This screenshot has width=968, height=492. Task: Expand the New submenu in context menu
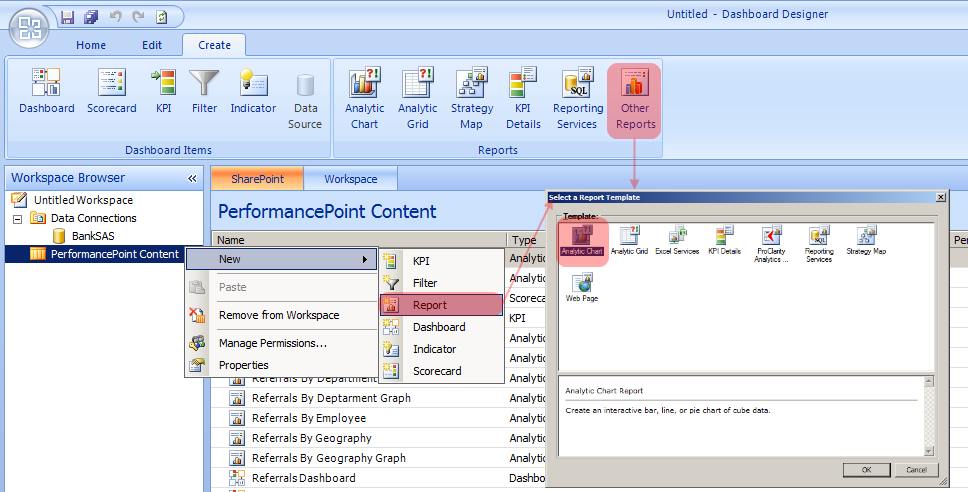[x=282, y=259]
